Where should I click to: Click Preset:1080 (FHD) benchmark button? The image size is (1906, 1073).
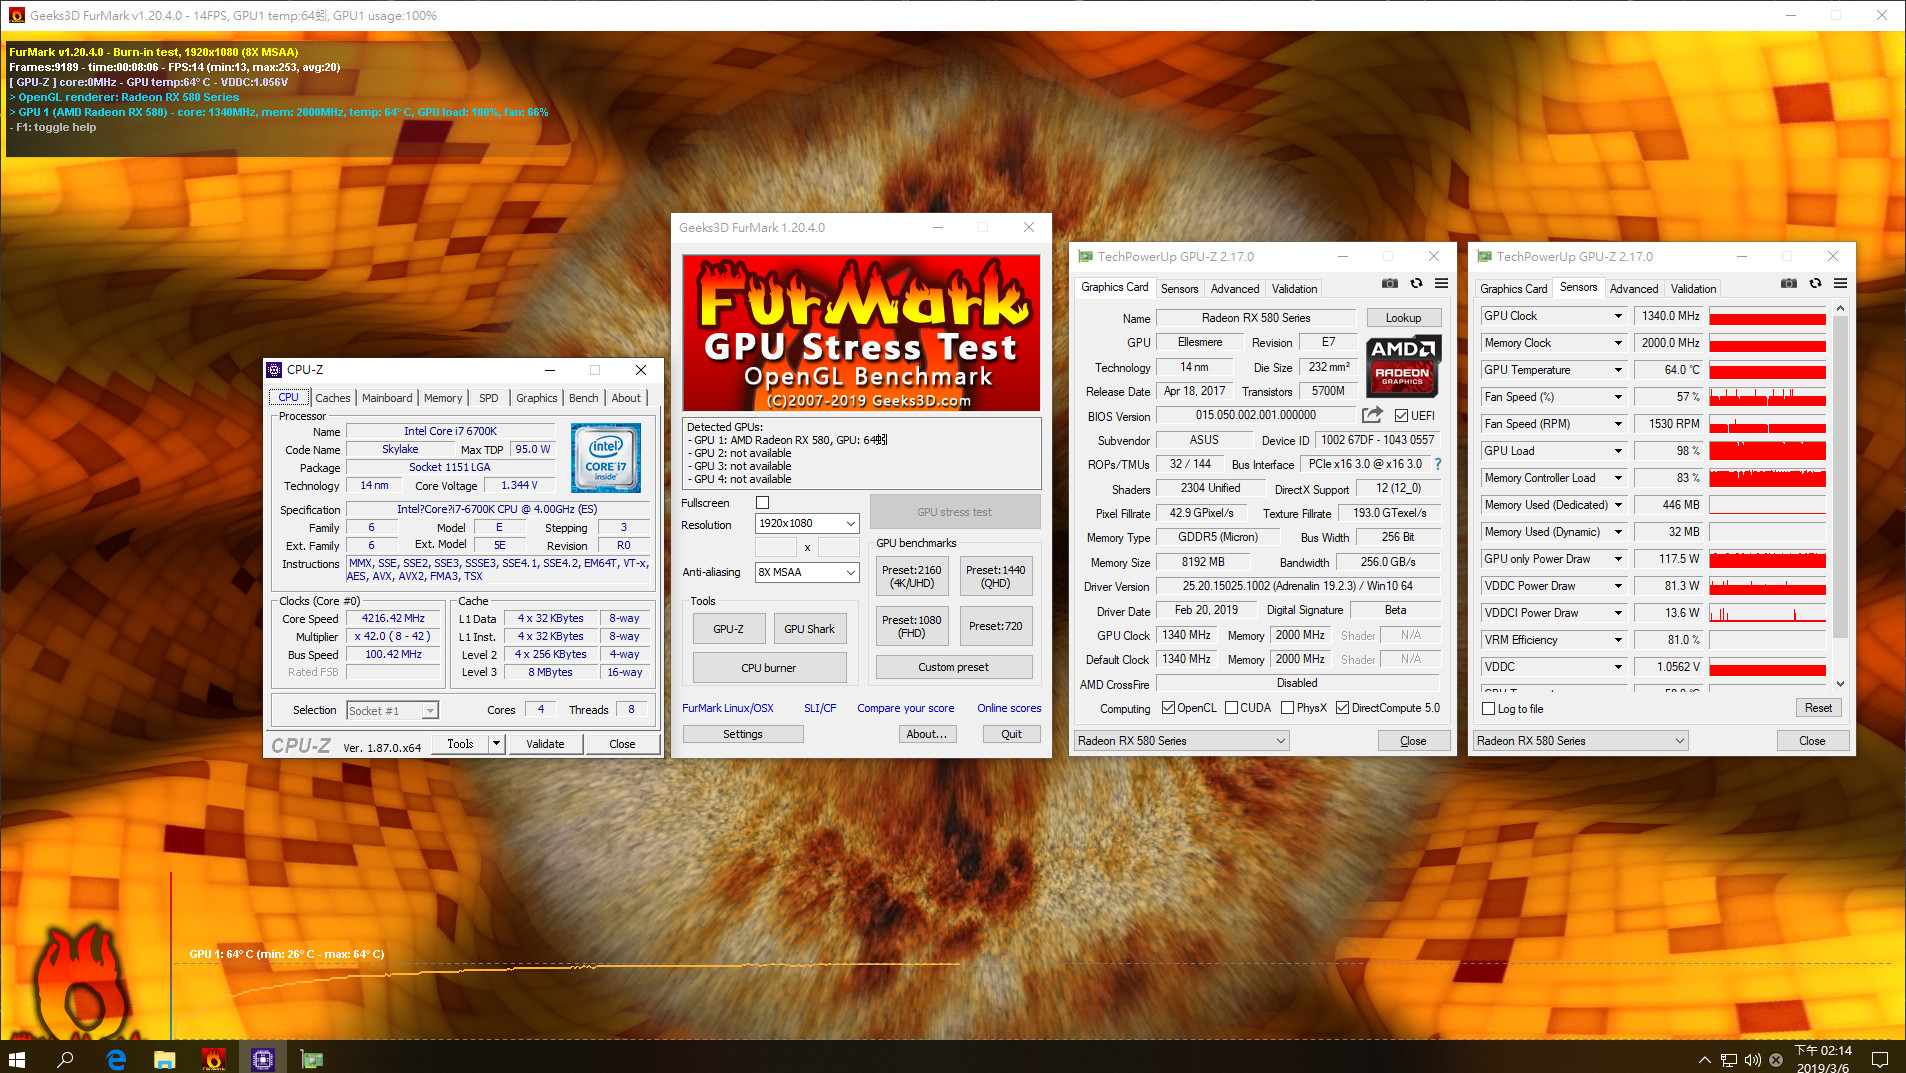[x=912, y=626]
